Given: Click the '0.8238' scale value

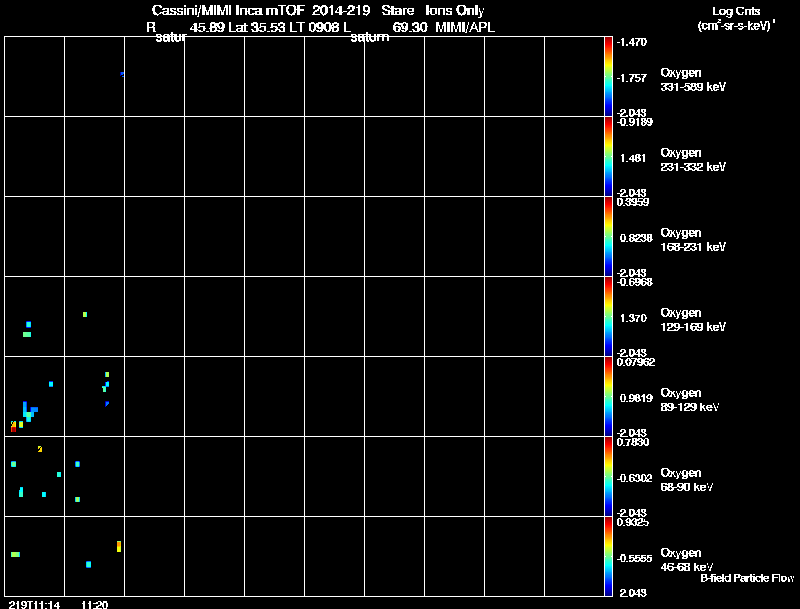Looking at the screenshot, I should click(636, 238).
